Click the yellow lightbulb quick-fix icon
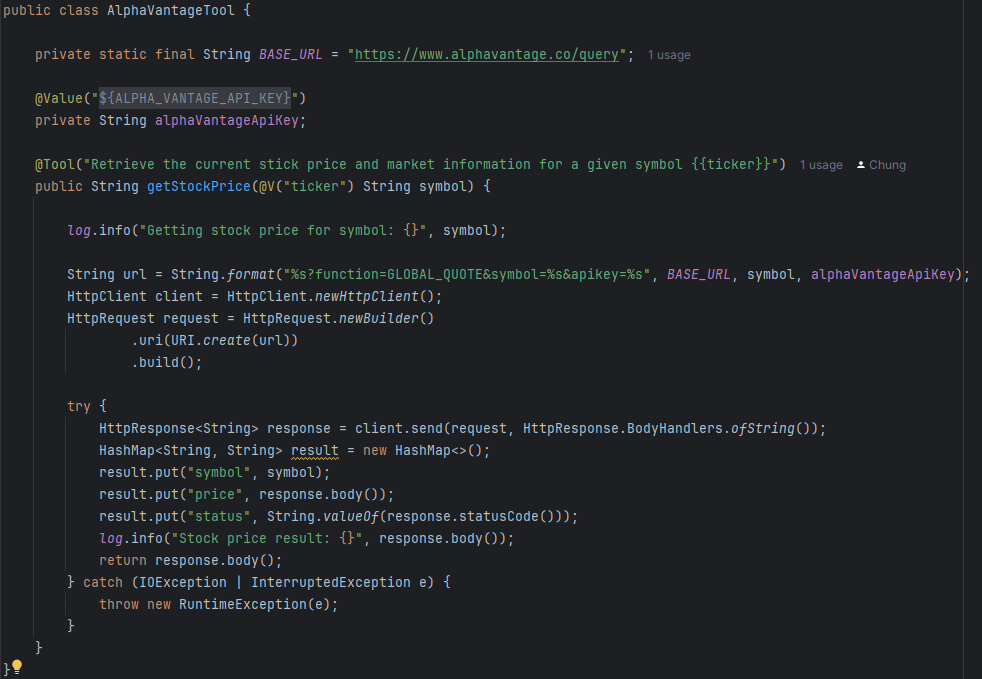The image size is (982, 679). click(x=17, y=666)
